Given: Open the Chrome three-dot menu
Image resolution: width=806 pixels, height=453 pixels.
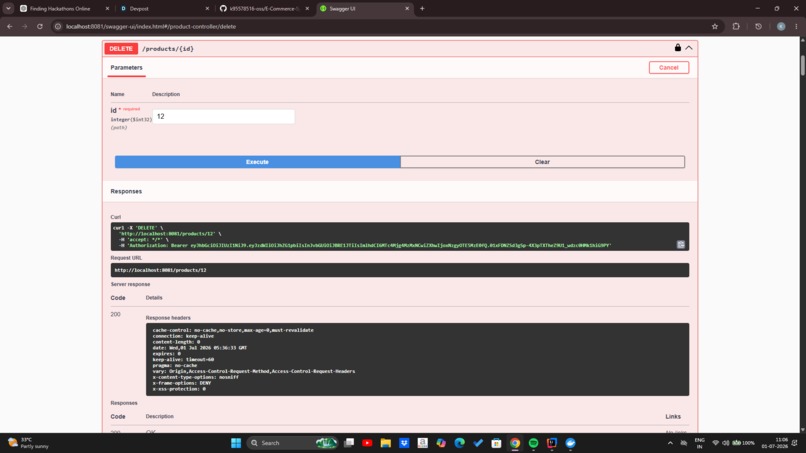Looking at the screenshot, I should (796, 26).
